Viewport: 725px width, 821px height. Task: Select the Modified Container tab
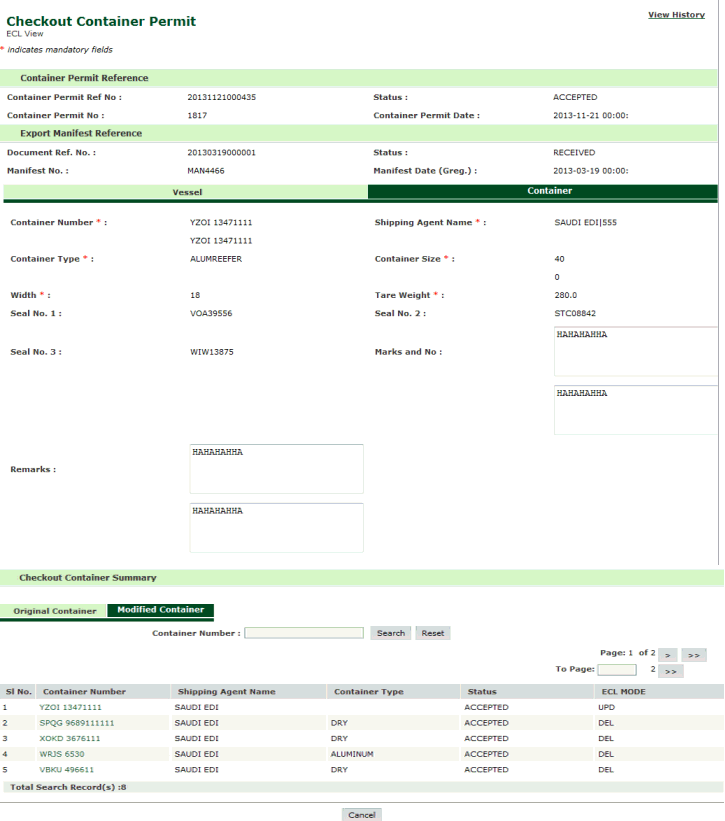(160, 610)
